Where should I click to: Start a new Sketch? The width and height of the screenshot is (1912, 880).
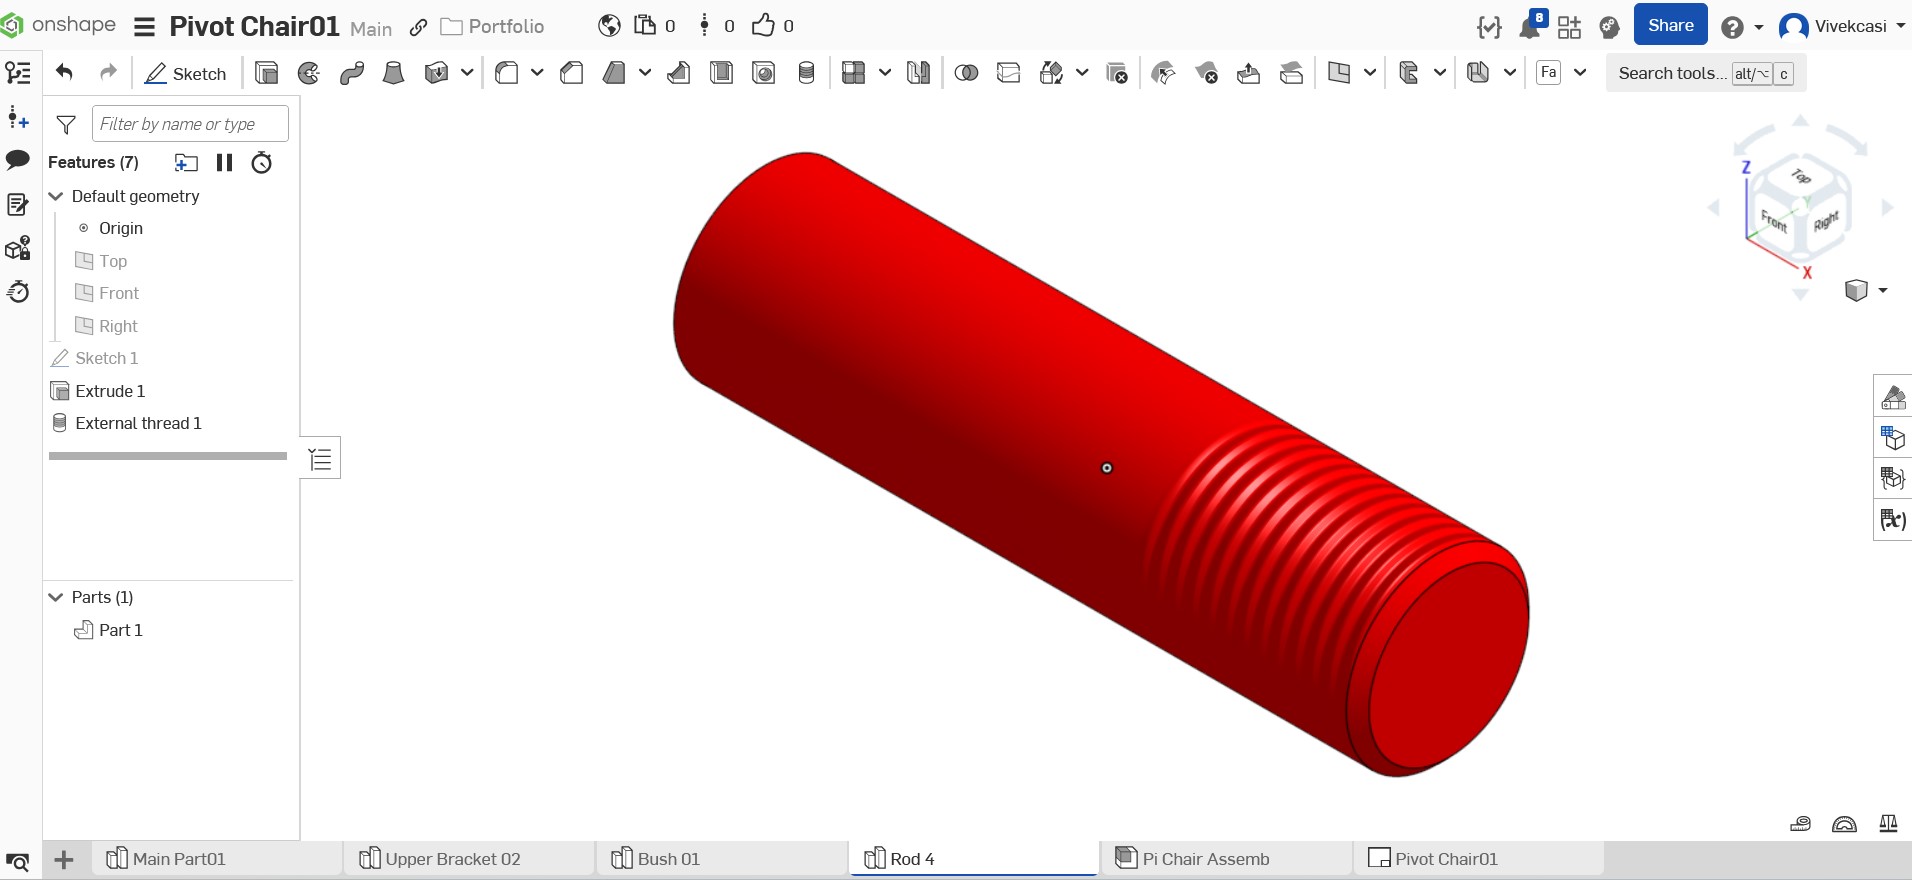(x=186, y=73)
